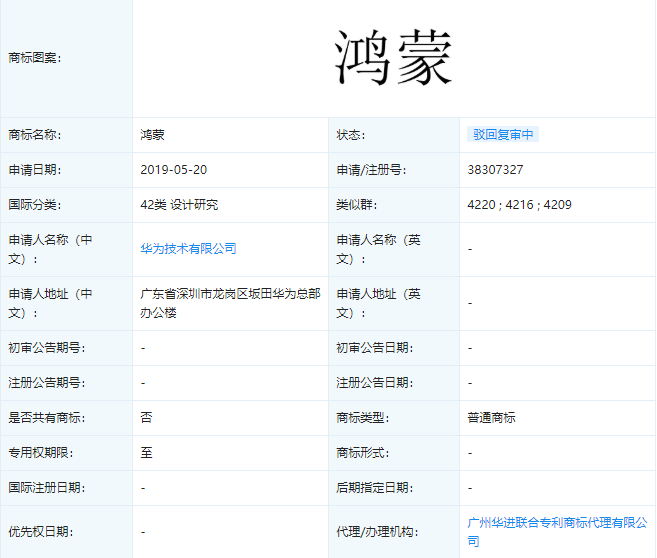Open agency link 广州华进联合专利商标代理有限公司
The height and width of the screenshot is (558, 657).
pyautogui.click(x=557, y=532)
